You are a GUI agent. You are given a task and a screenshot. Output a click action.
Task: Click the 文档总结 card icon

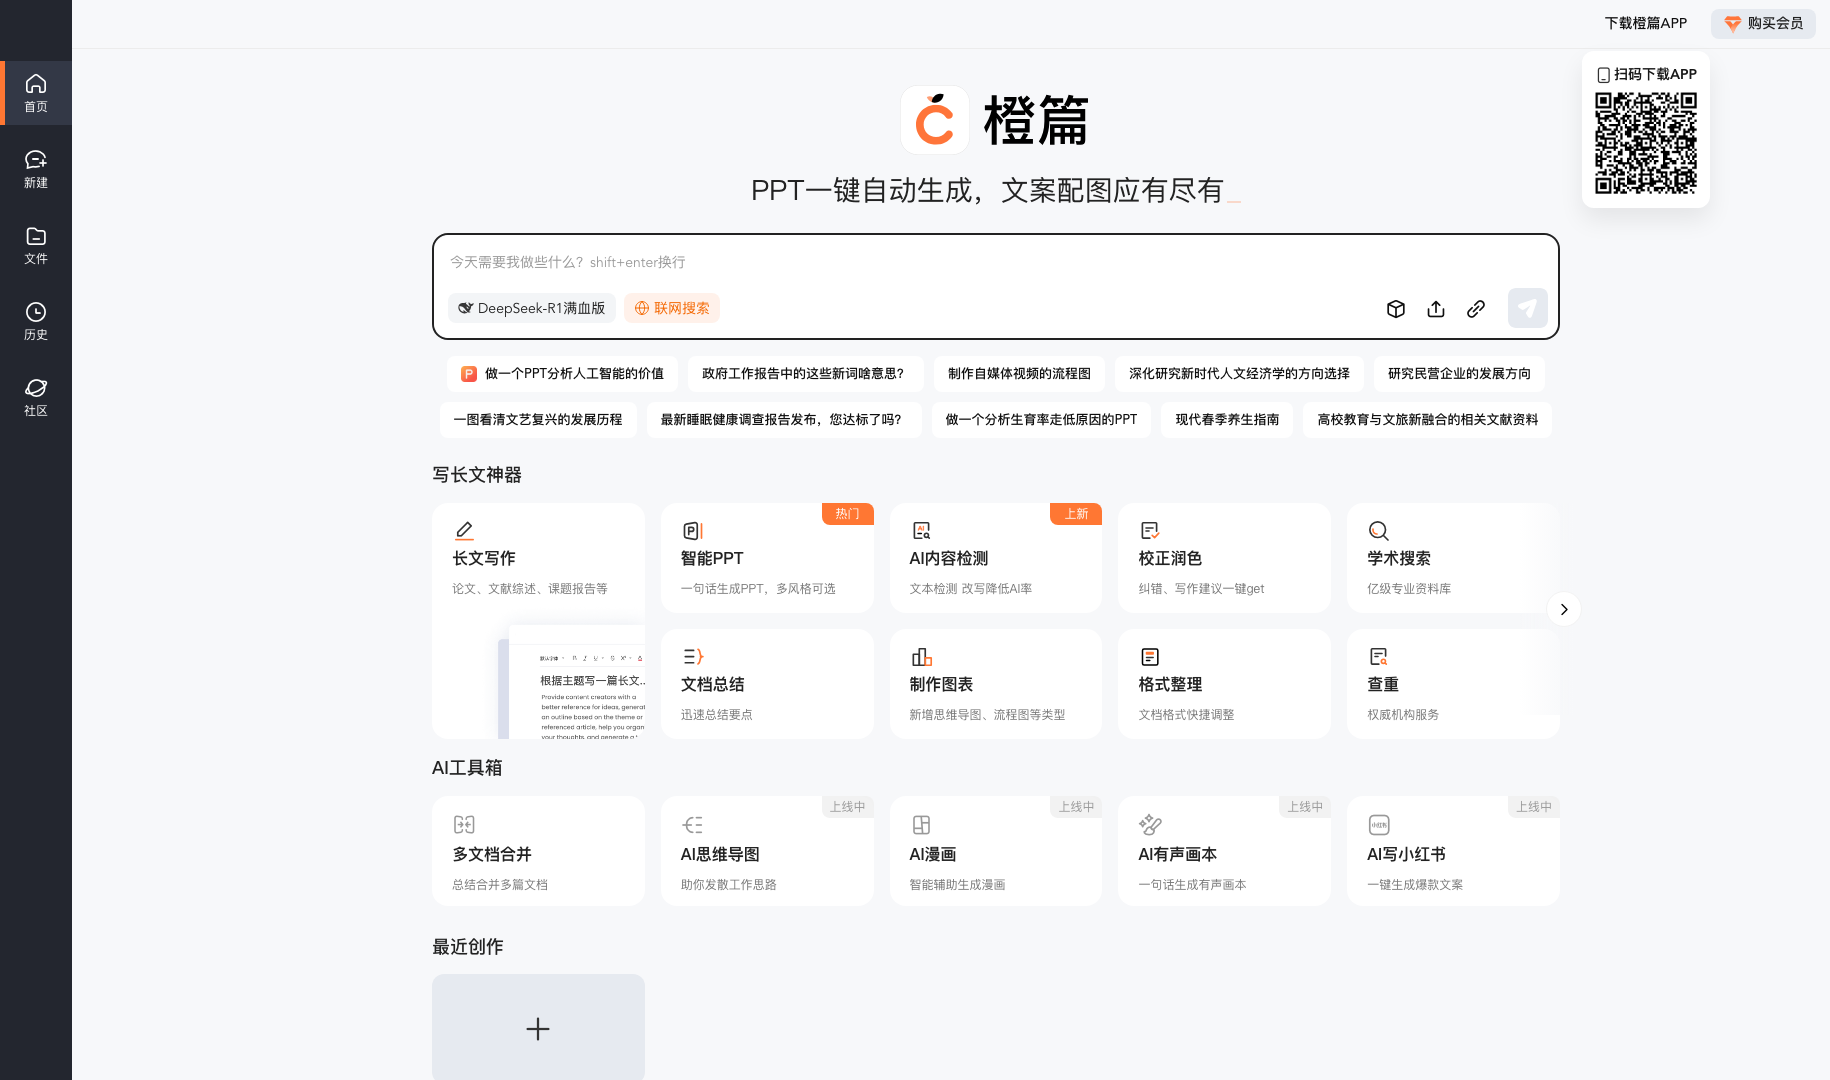pos(693,657)
